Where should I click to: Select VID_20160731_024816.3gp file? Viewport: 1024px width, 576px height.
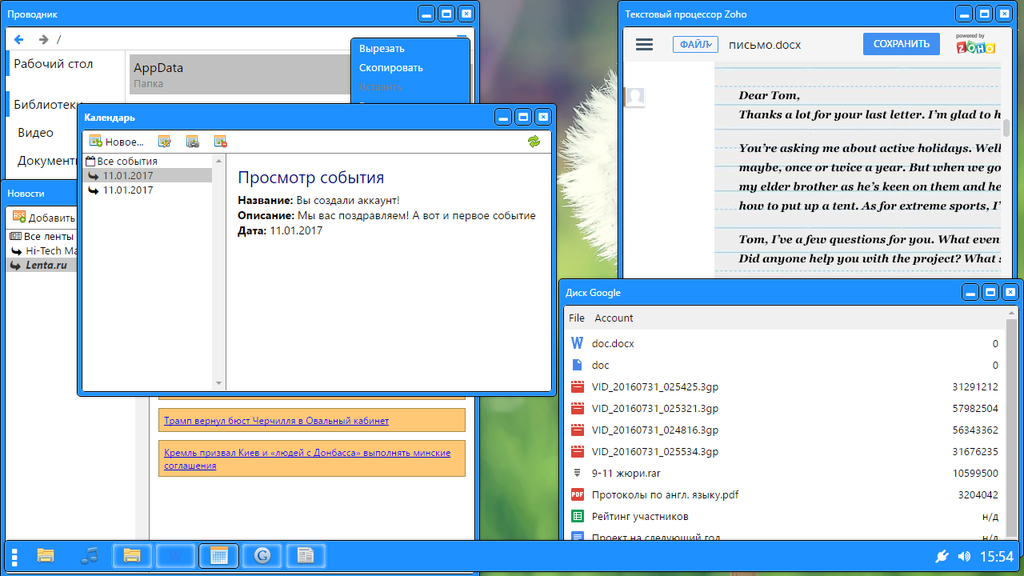click(786, 430)
